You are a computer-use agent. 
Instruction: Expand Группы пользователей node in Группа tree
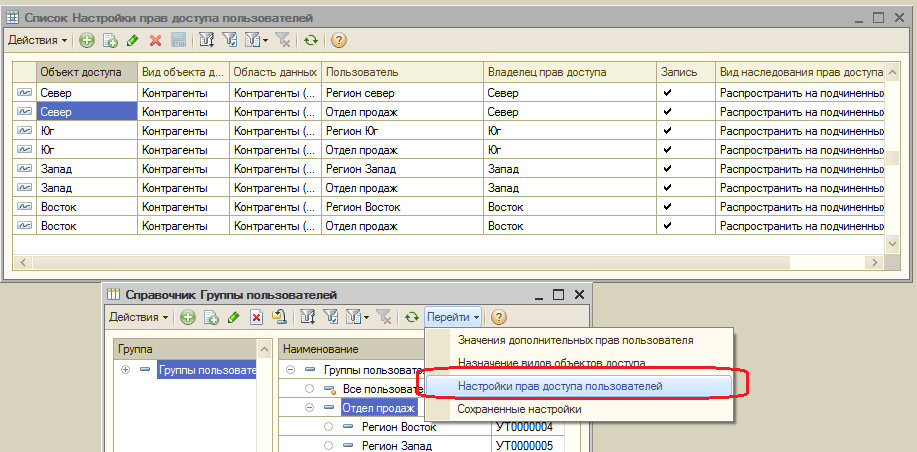tap(125, 370)
